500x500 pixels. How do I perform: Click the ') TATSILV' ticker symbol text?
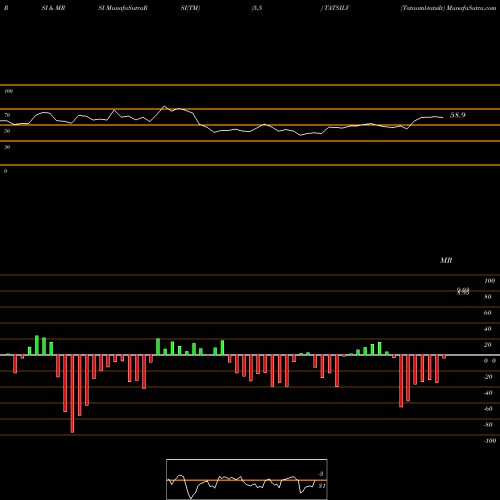pyautogui.click(x=335, y=8)
